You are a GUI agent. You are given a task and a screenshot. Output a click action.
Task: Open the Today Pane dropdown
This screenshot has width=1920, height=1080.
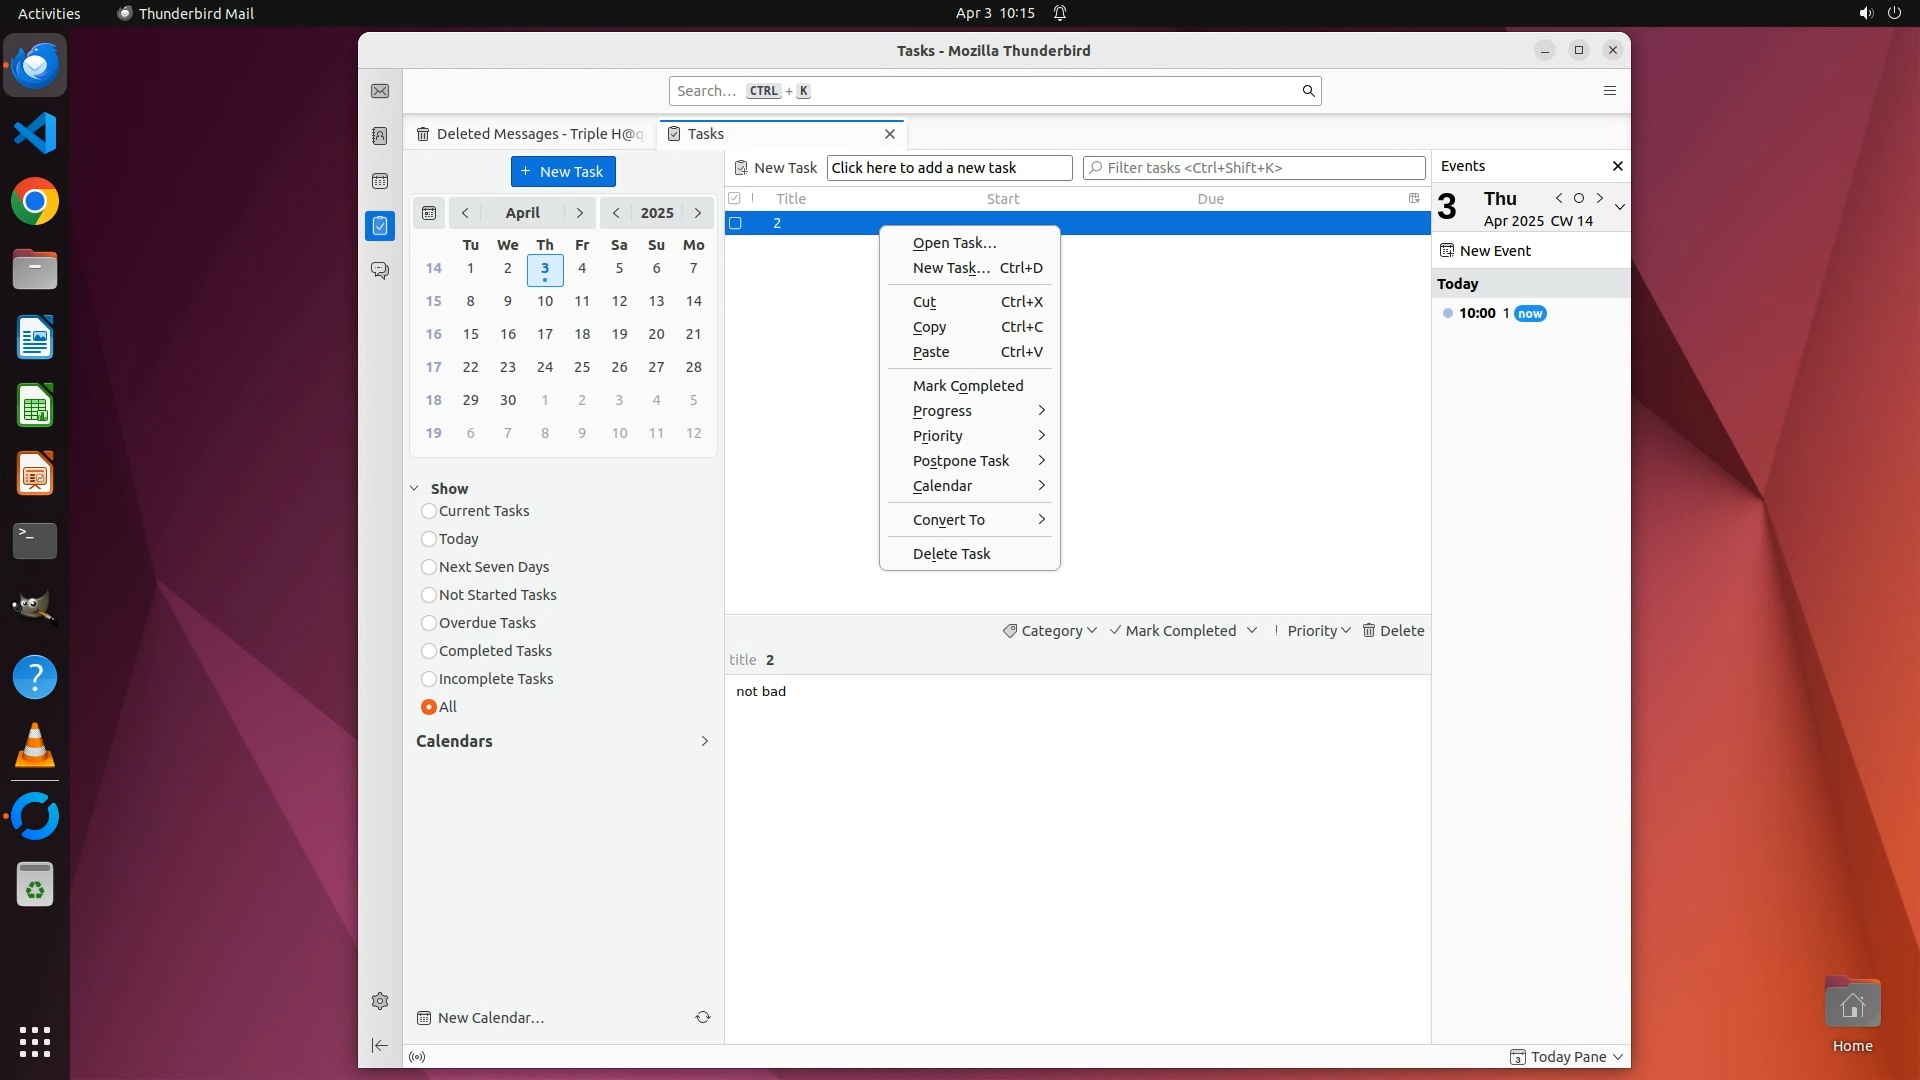tap(1567, 1057)
